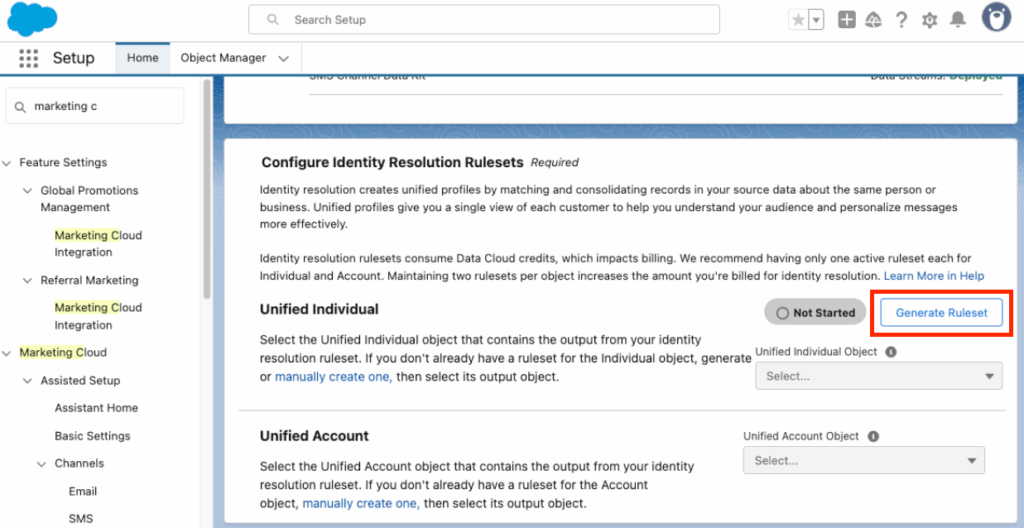1024x528 pixels.
Task: Switch to the Home tab
Action: click(142, 58)
